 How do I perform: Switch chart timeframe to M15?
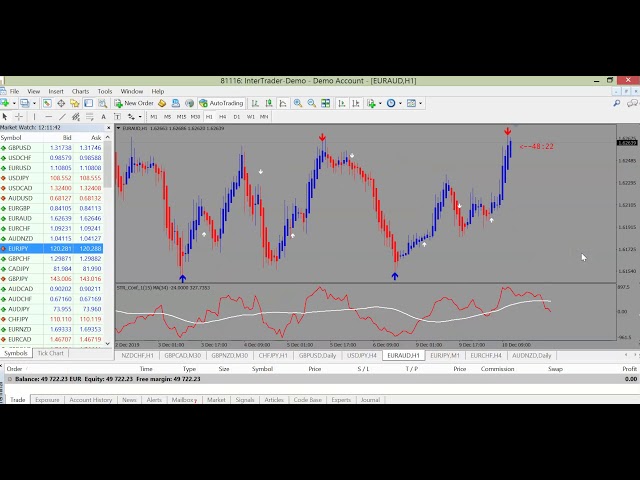pos(181,116)
